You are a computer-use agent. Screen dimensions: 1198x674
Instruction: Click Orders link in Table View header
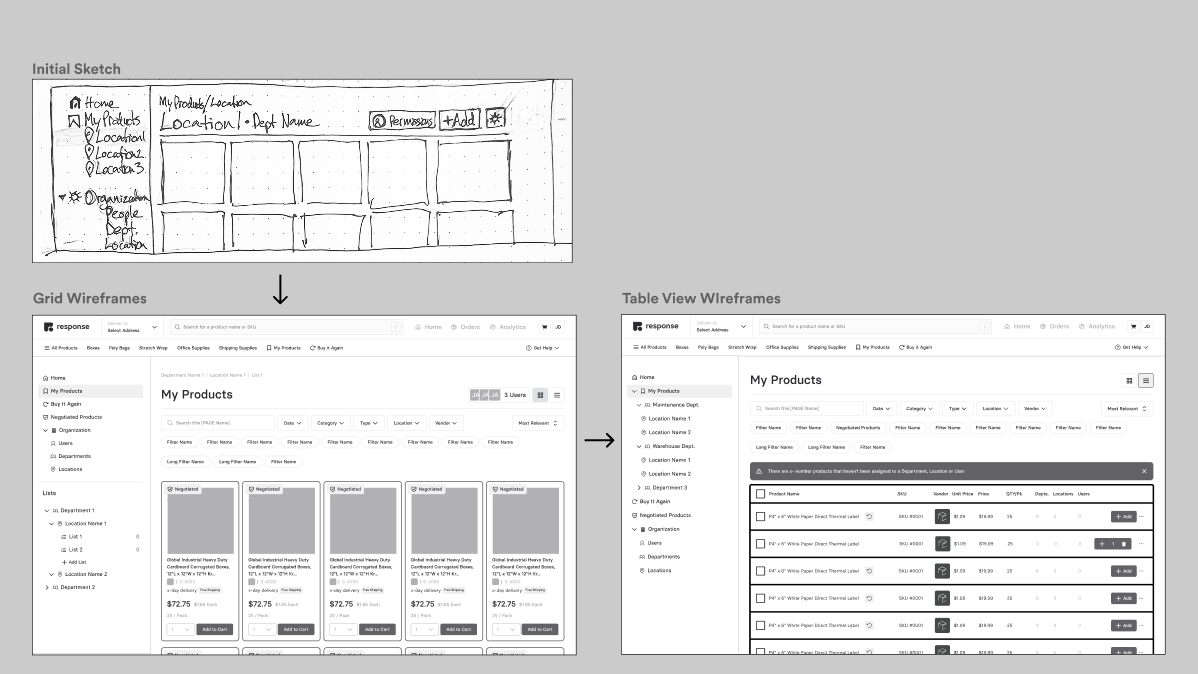pos(1054,326)
